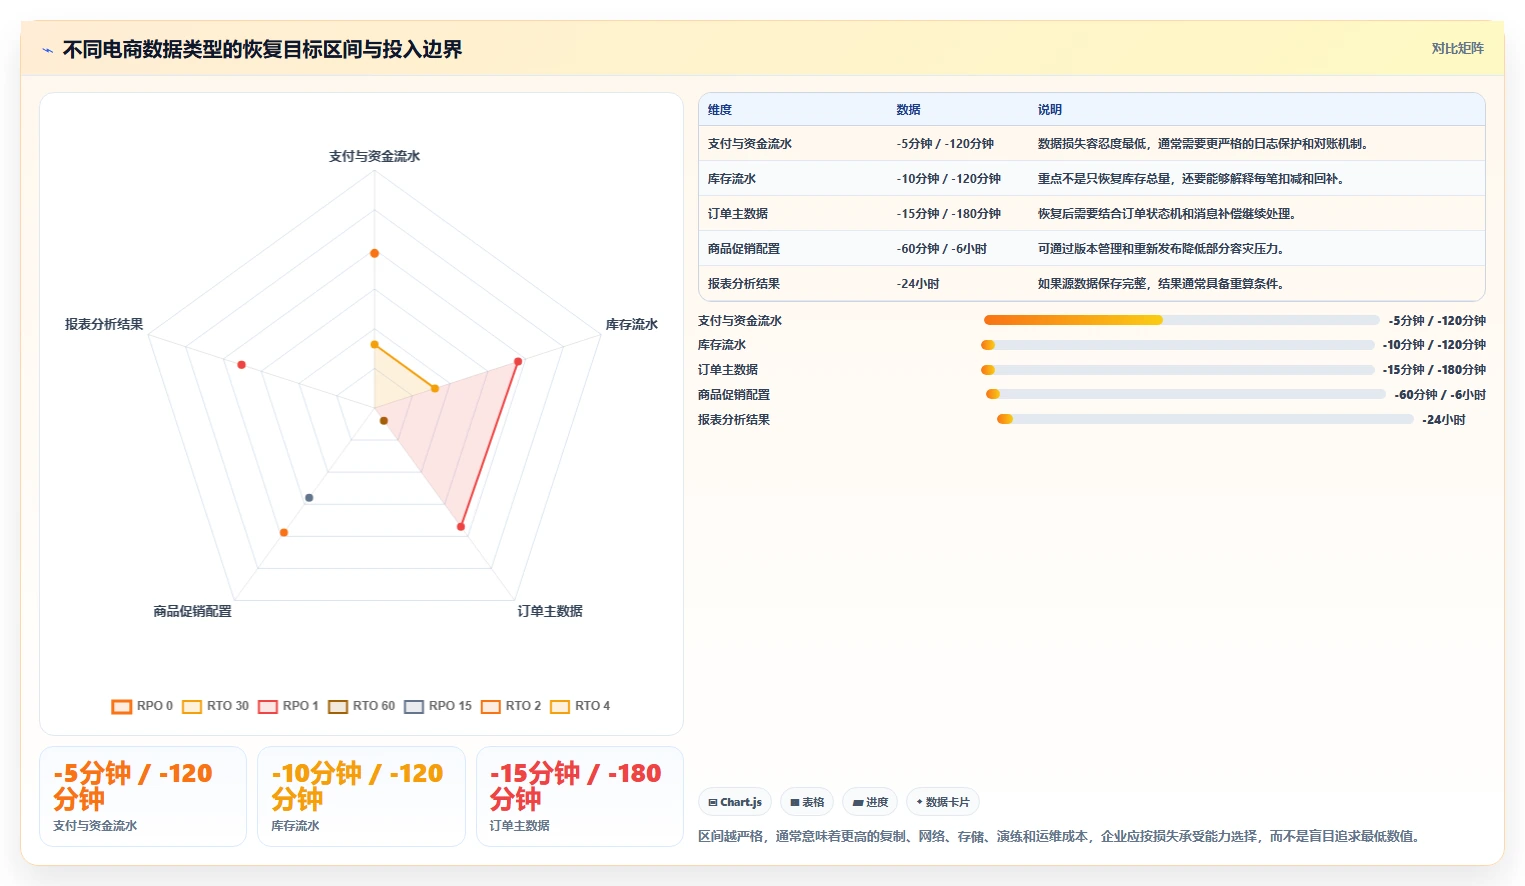Image resolution: width=1525 pixels, height=886 pixels.
Task: Click the red point on 报表分析结果 axis
Action: point(241,365)
